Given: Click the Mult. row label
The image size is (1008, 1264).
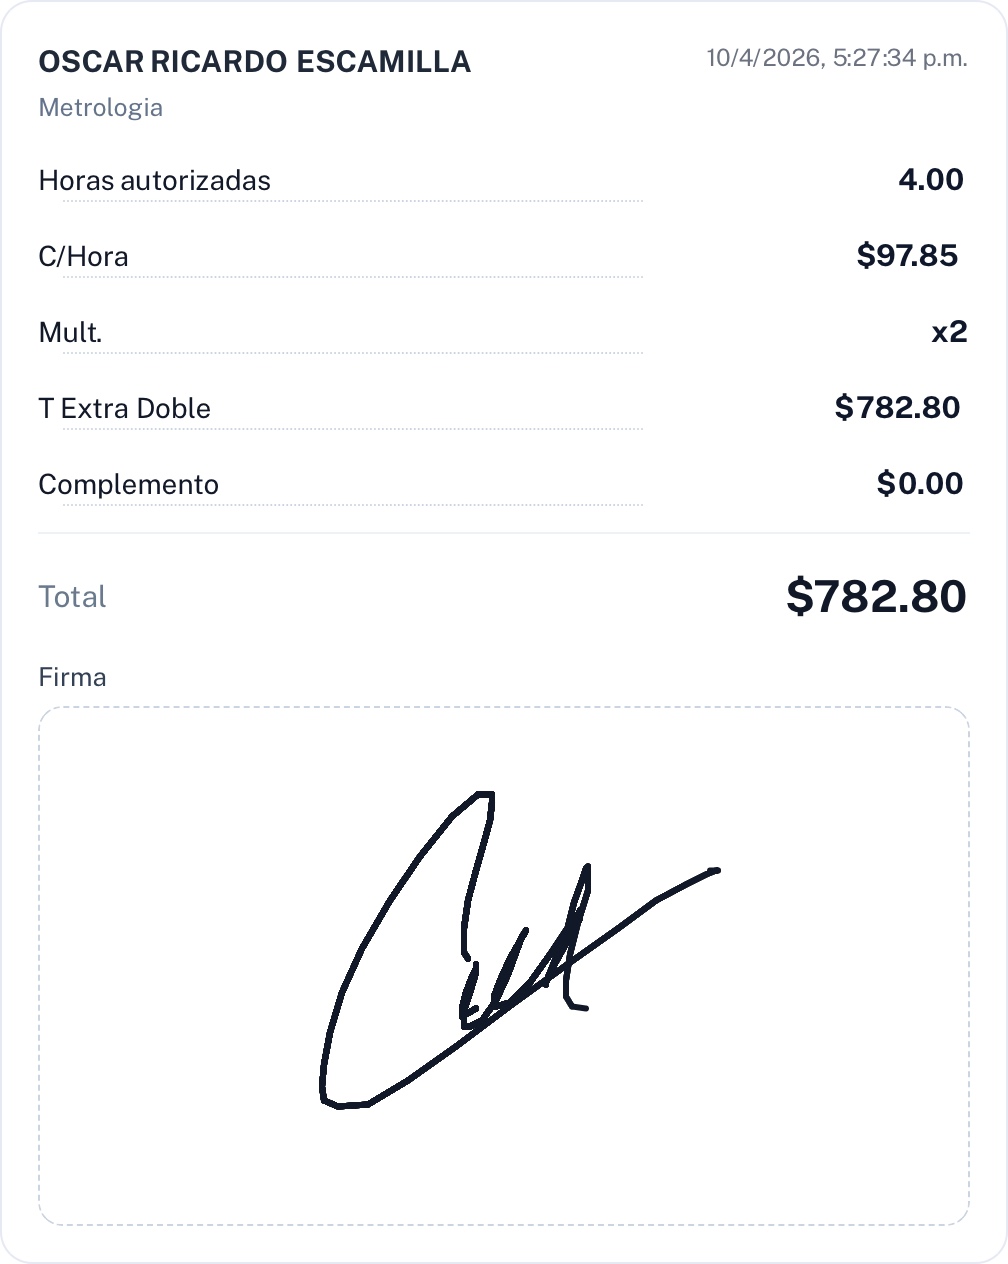Looking at the screenshot, I should [x=70, y=333].
